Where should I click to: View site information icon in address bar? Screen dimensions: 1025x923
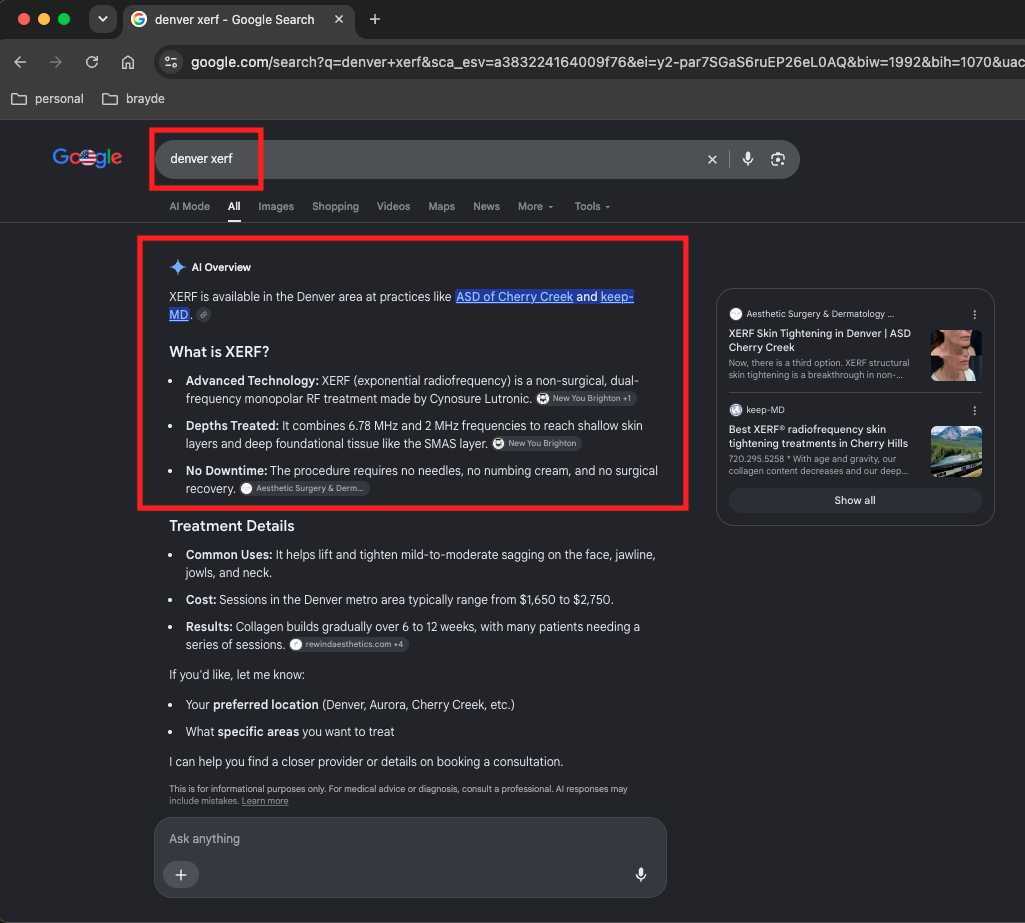pyautogui.click(x=171, y=62)
